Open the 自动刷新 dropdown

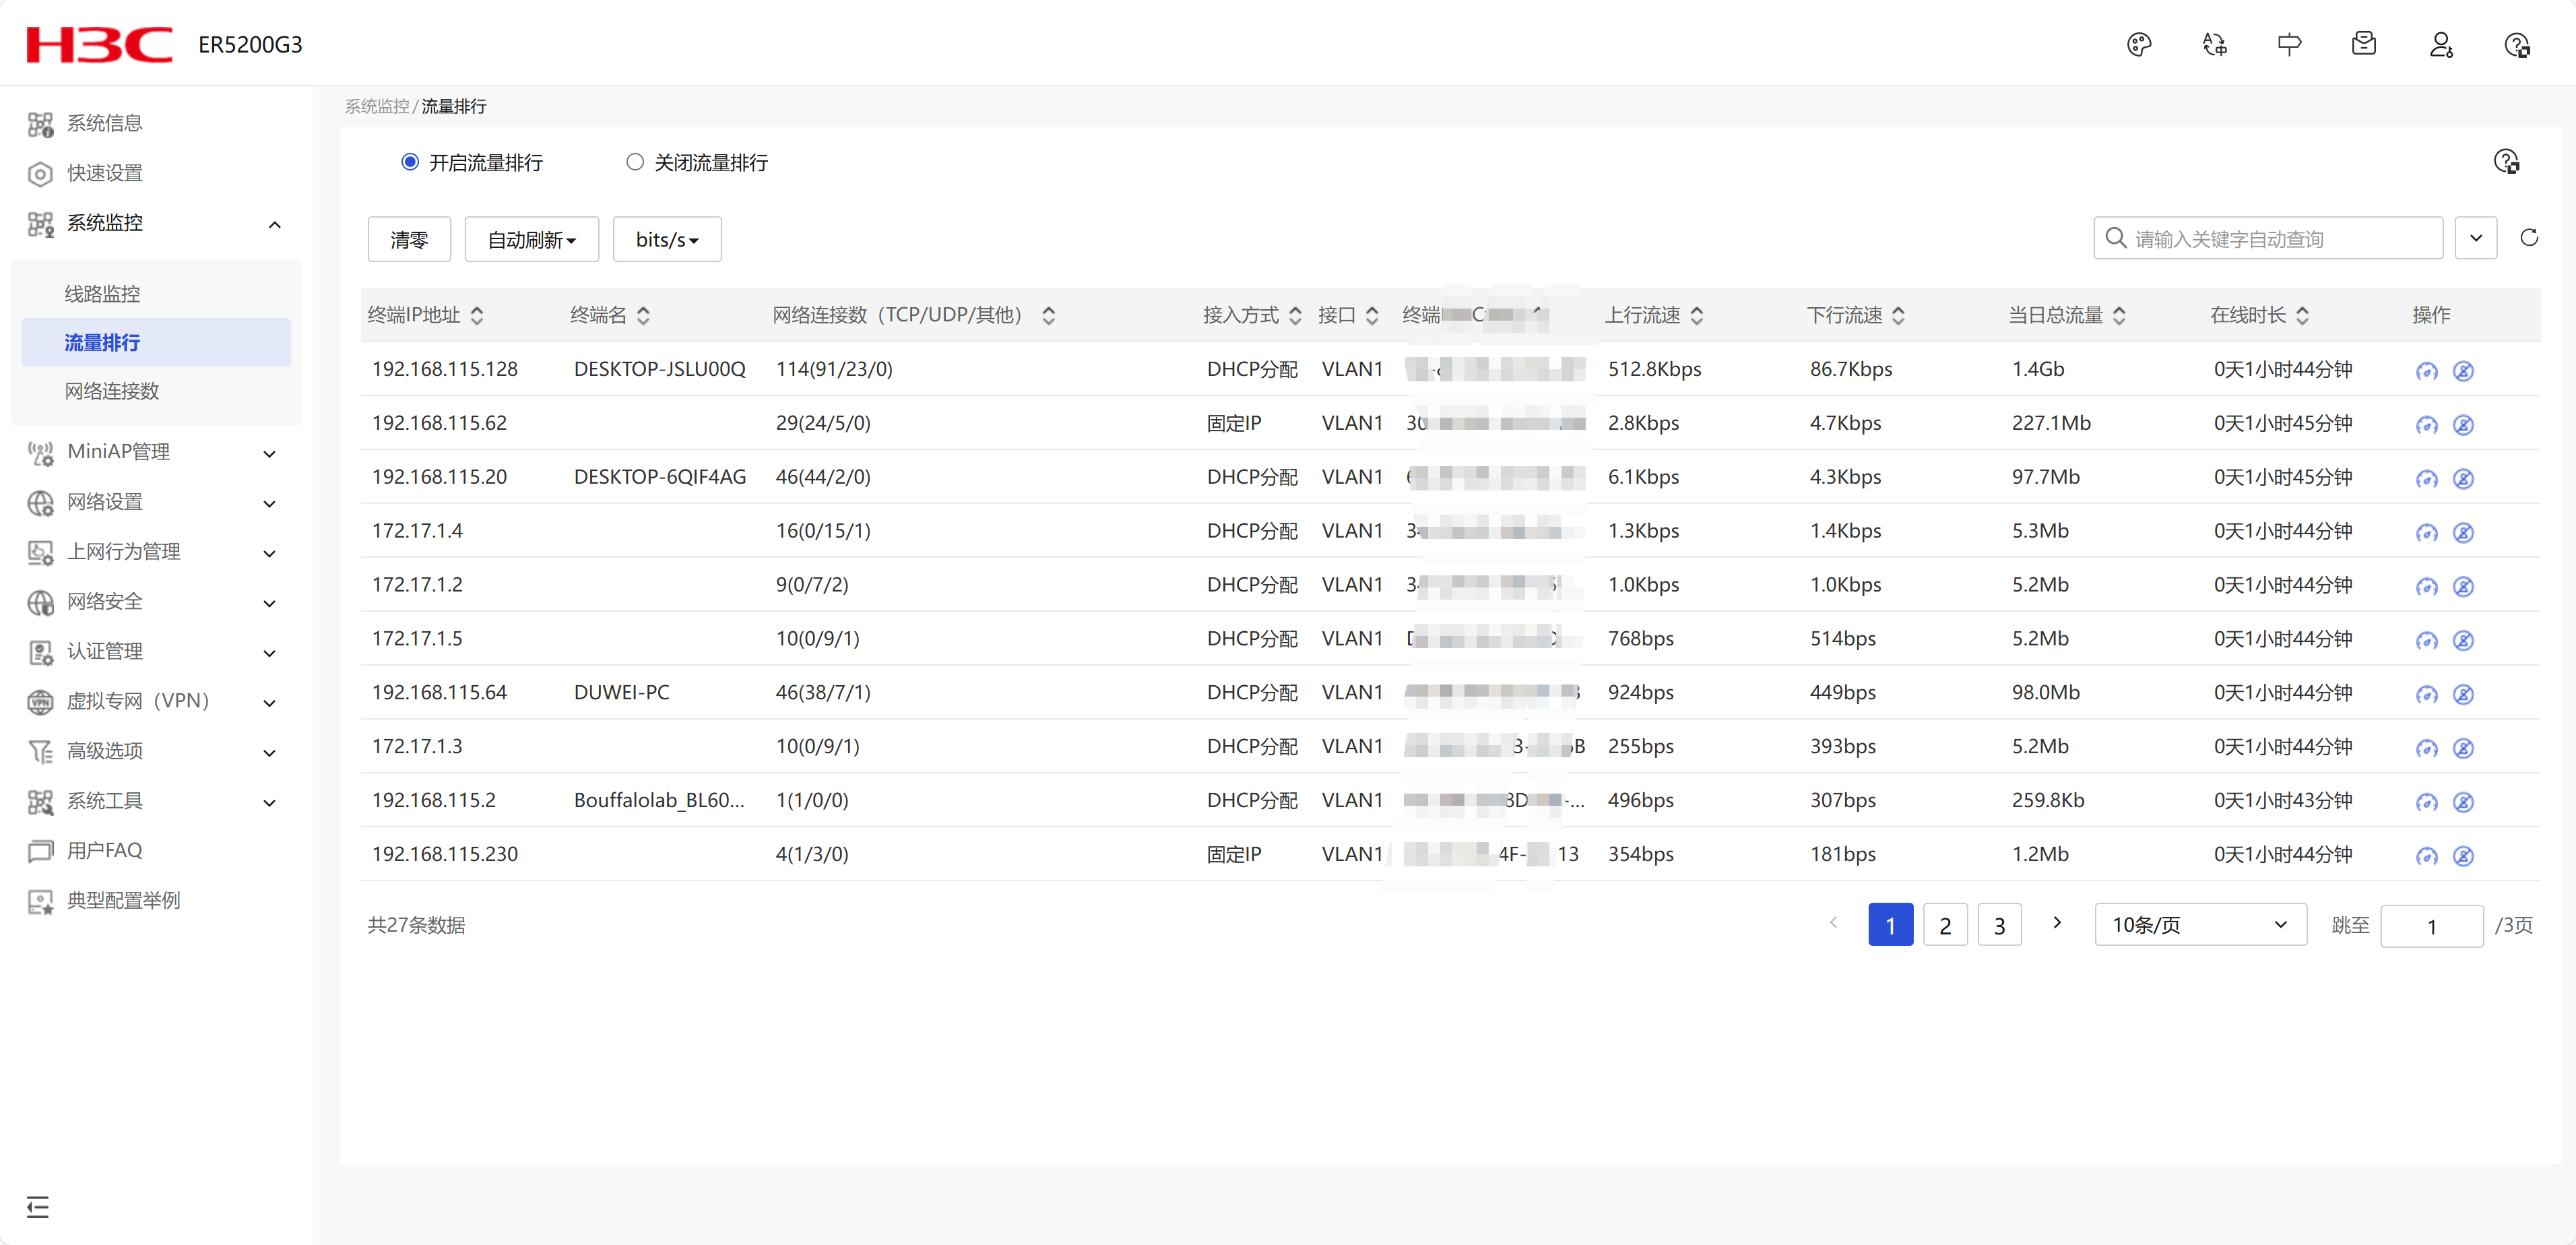531,240
